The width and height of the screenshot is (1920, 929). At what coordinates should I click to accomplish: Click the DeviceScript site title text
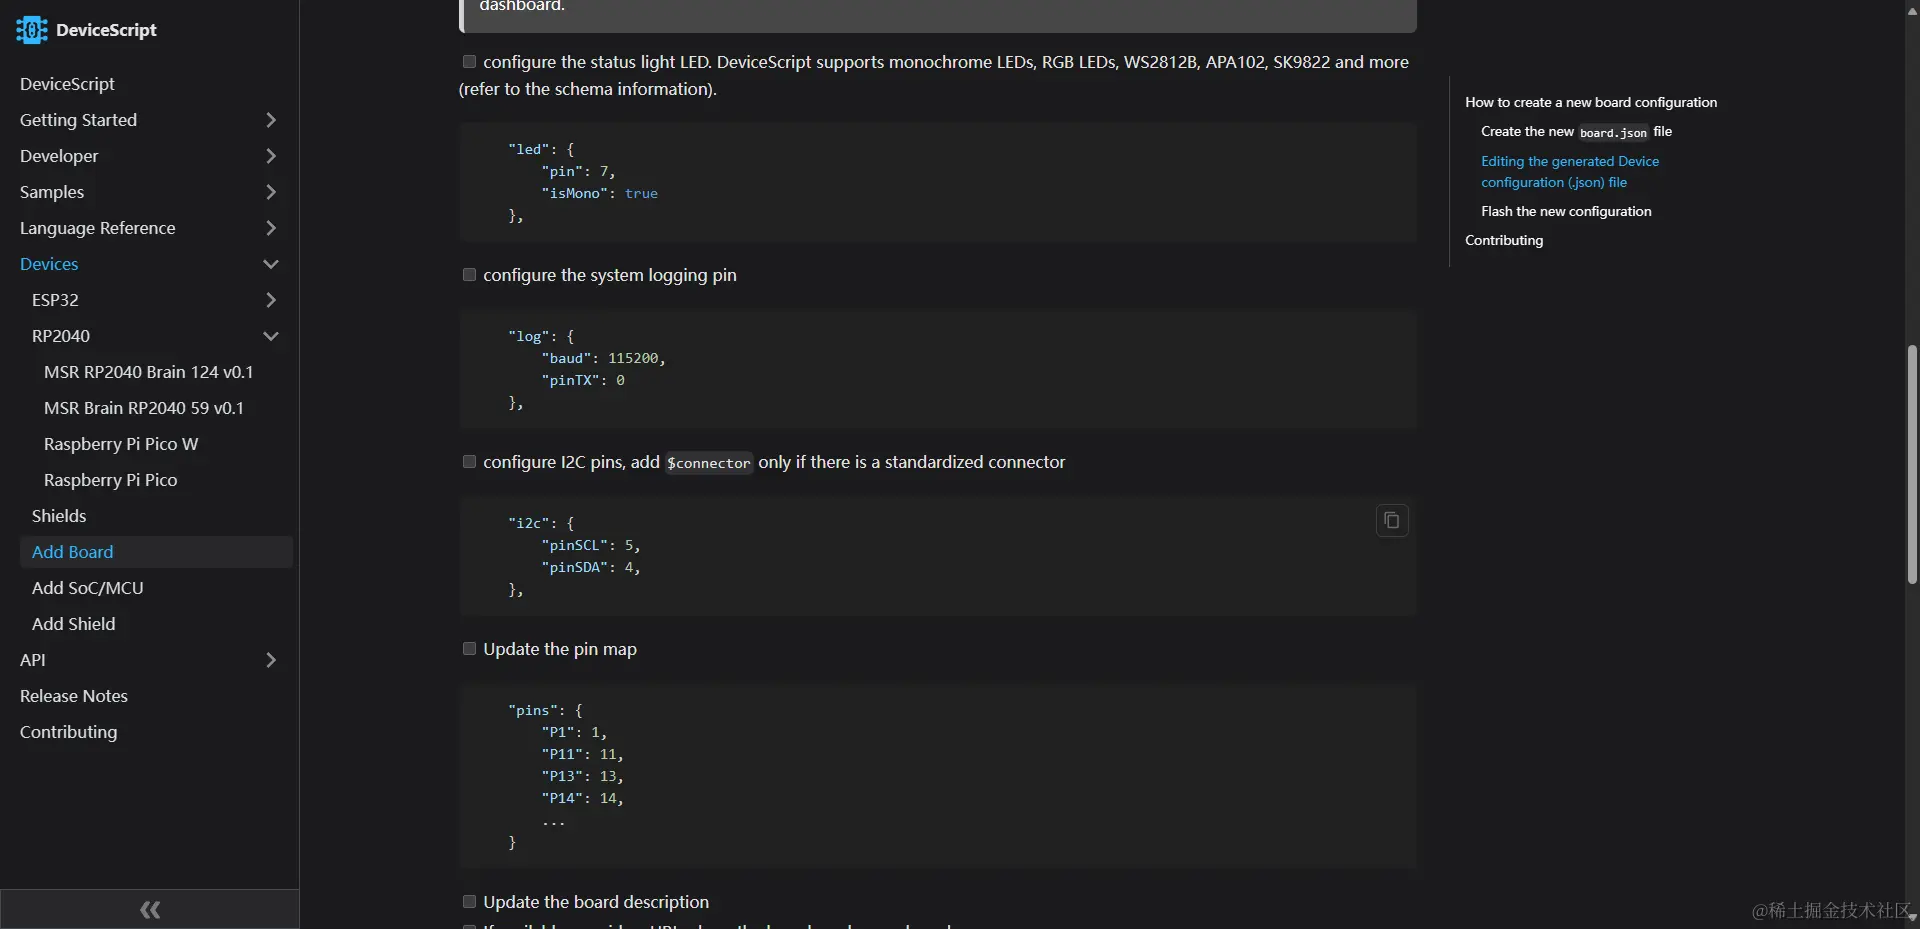(x=106, y=30)
